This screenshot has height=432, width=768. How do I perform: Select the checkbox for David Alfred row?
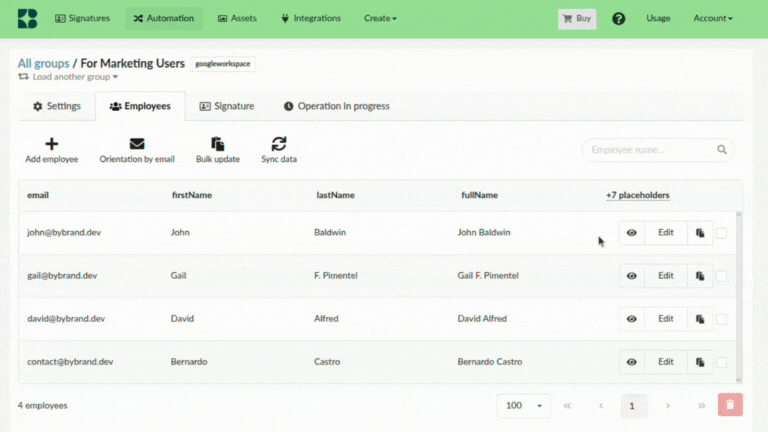click(x=722, y=319)
